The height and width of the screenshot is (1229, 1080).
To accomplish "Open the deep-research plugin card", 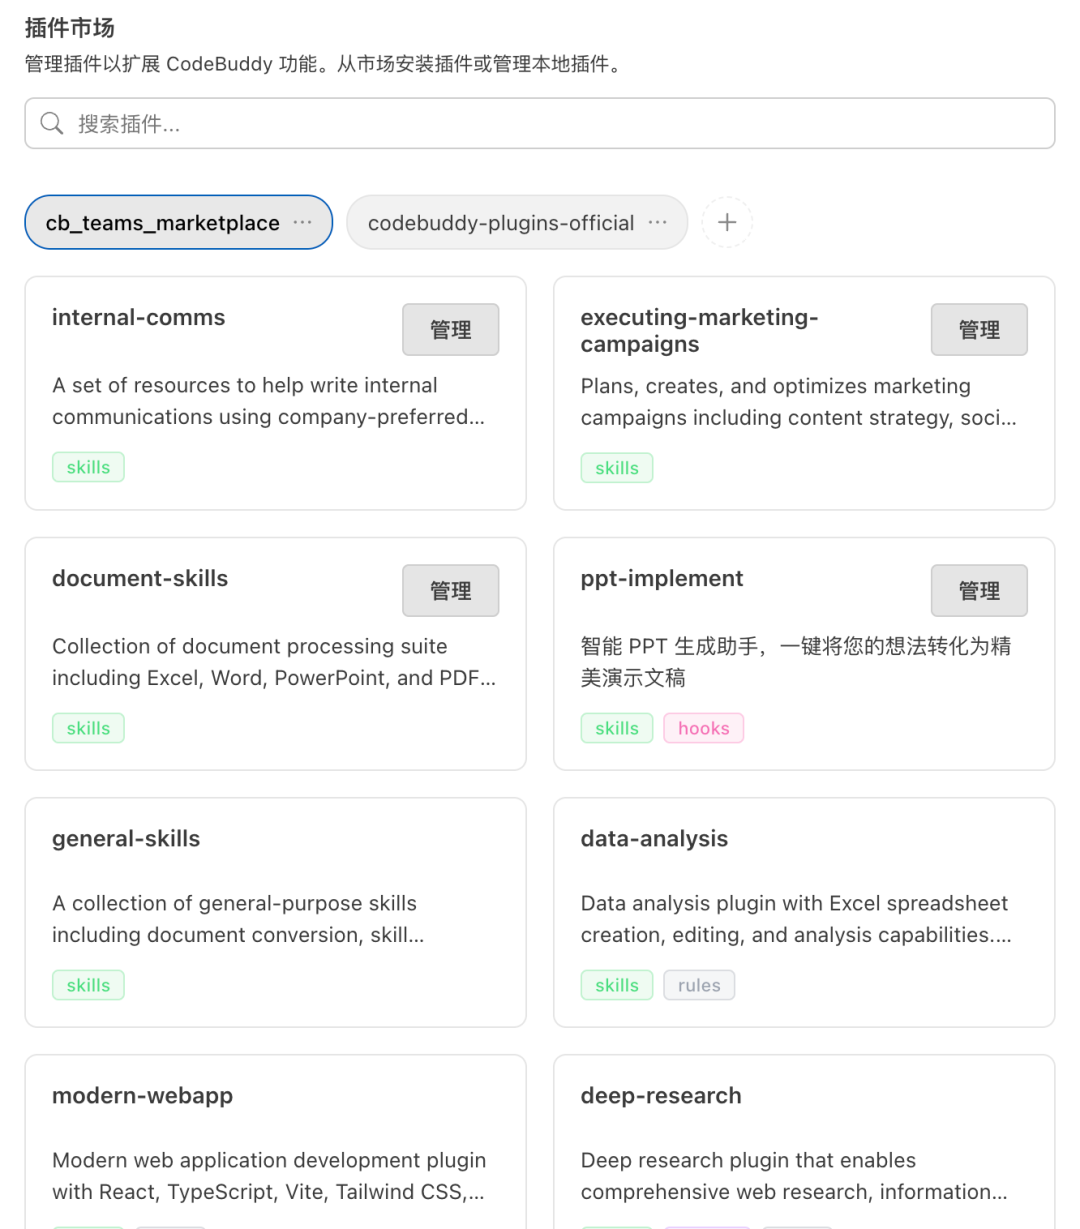I will (x=804, y=1142).
